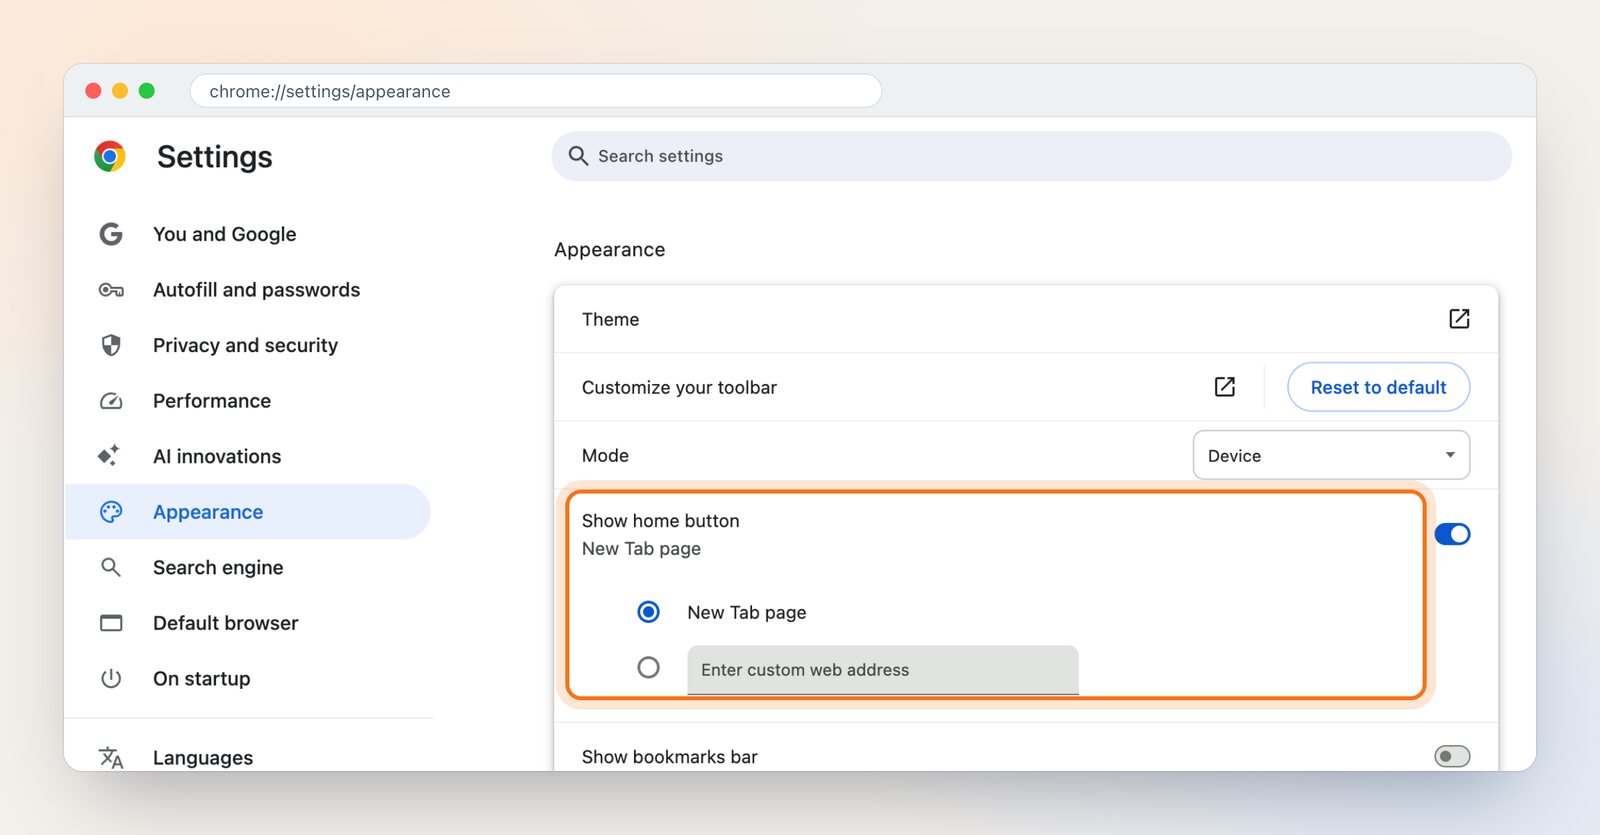Viewport: 1600px width, 835px height.
Task: Click the green fullscreen window button
Action: coord(147,91)
